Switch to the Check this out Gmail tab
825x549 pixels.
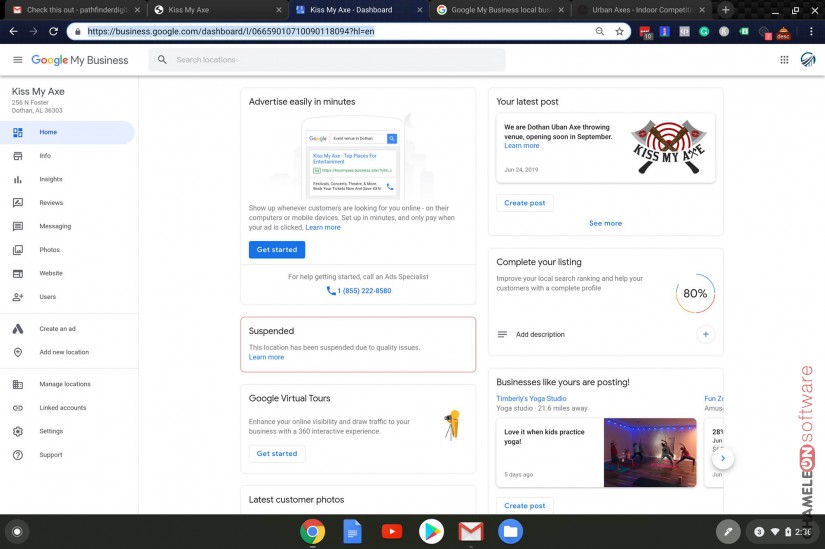pos(75,9)
